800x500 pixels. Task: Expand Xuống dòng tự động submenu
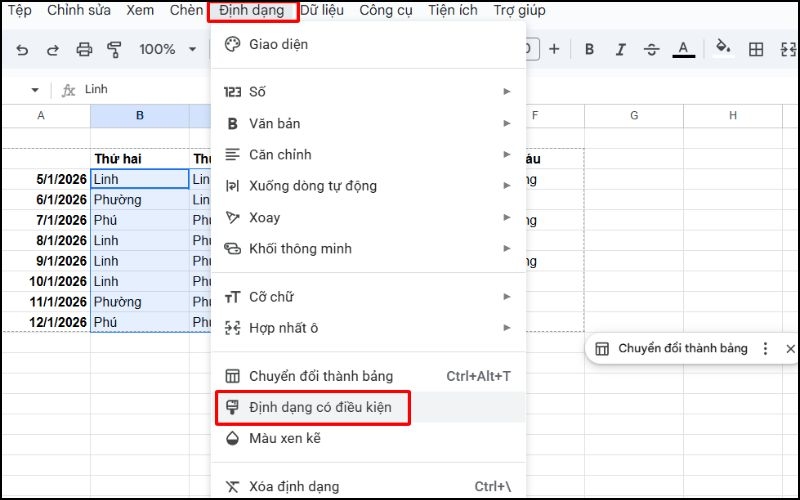pos(368,186)
